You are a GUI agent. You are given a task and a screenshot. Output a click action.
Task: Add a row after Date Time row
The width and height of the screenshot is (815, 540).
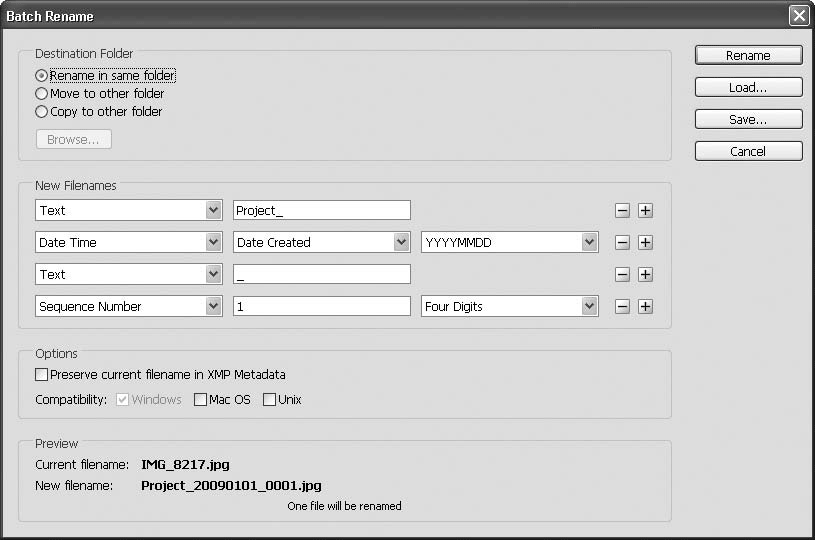[x=645, y=242]
